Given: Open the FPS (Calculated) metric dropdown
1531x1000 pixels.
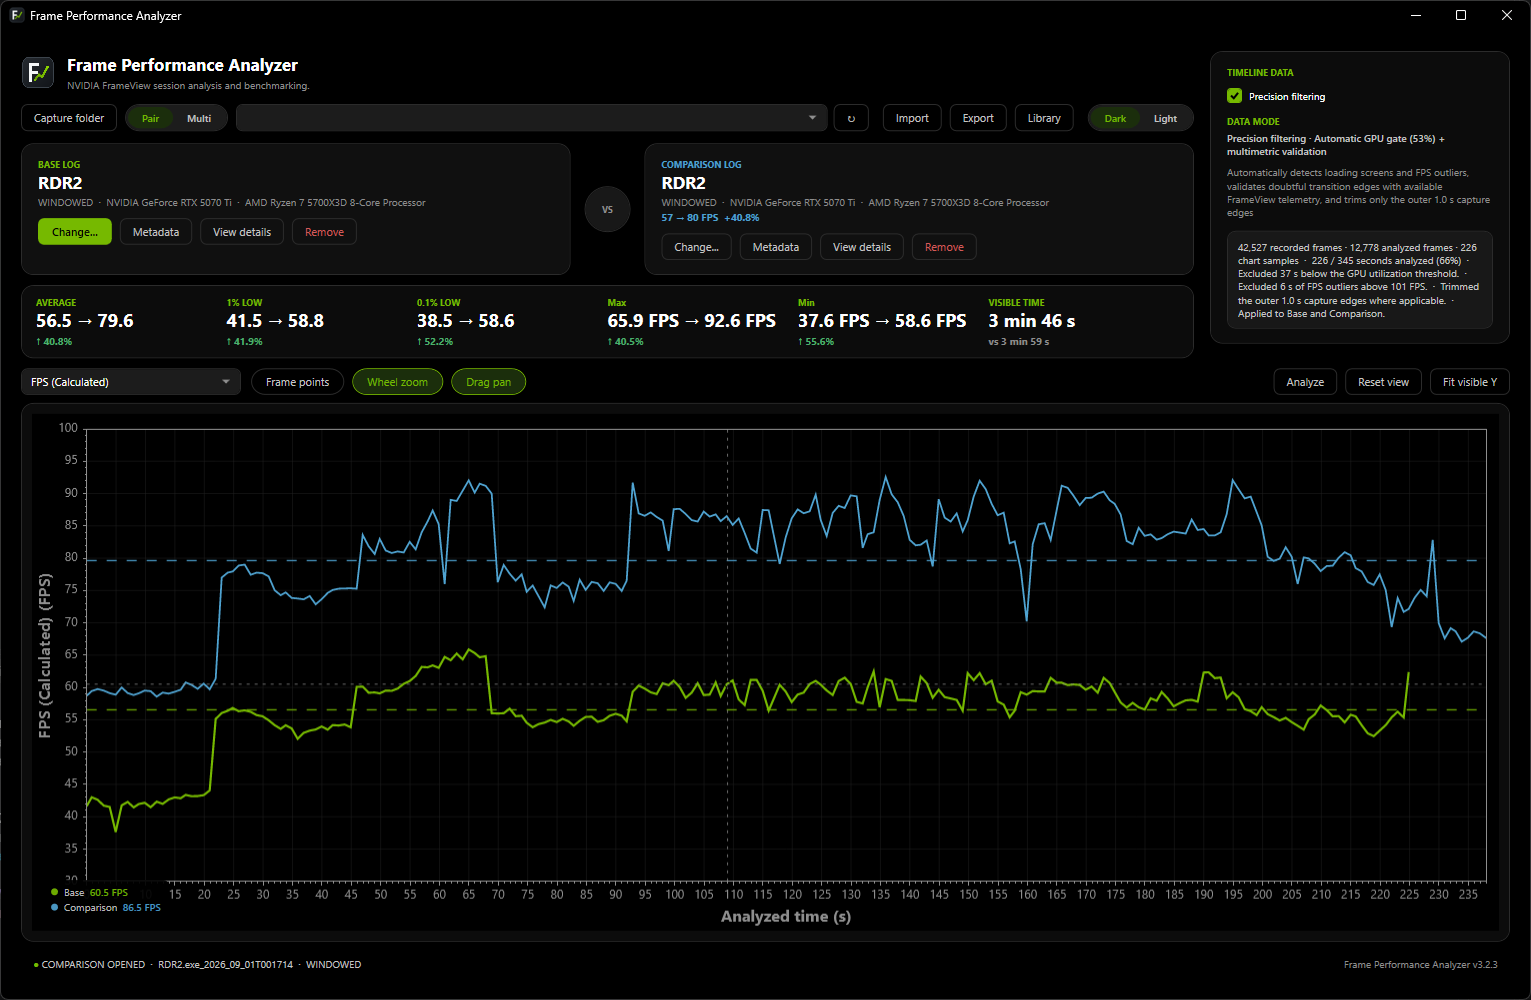Looking at the screenshot, I should 131,382.
